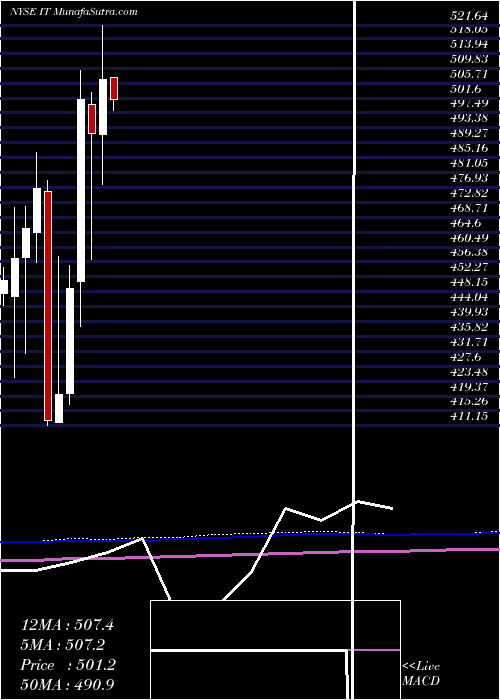Click the 485.16 price axis label
The width and height of the screenshot is (500, 700).
(469, 148)
